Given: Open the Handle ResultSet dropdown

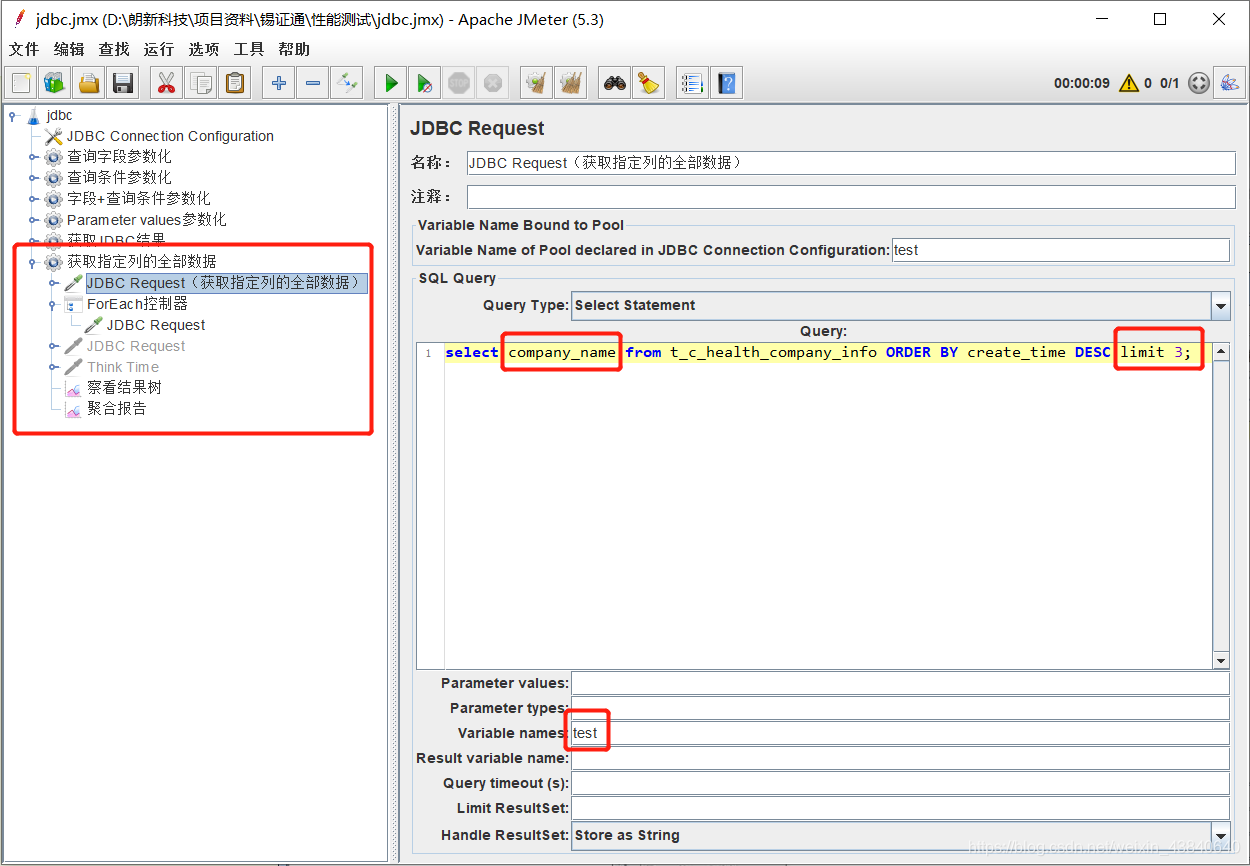Looking at the screenshot, I should tap(1220, 835).
